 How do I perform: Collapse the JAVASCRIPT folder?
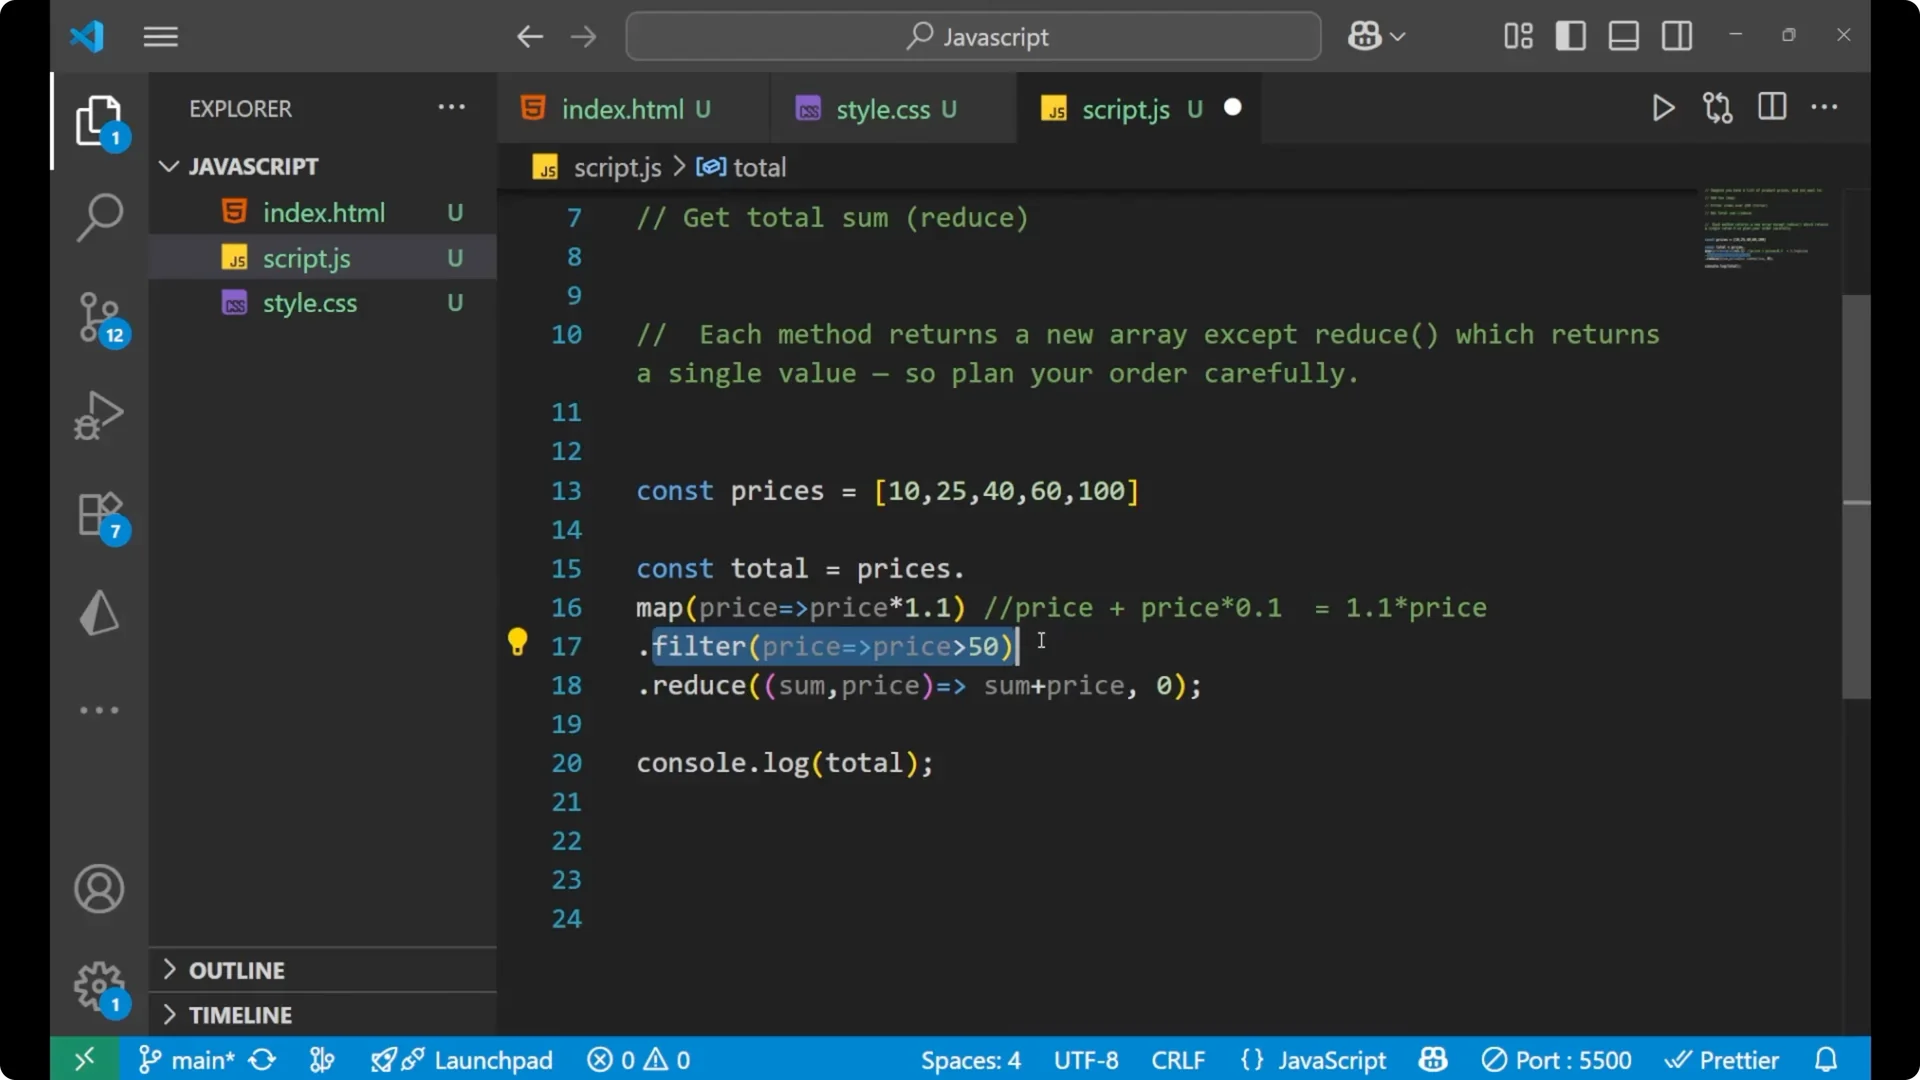point(168,166)
